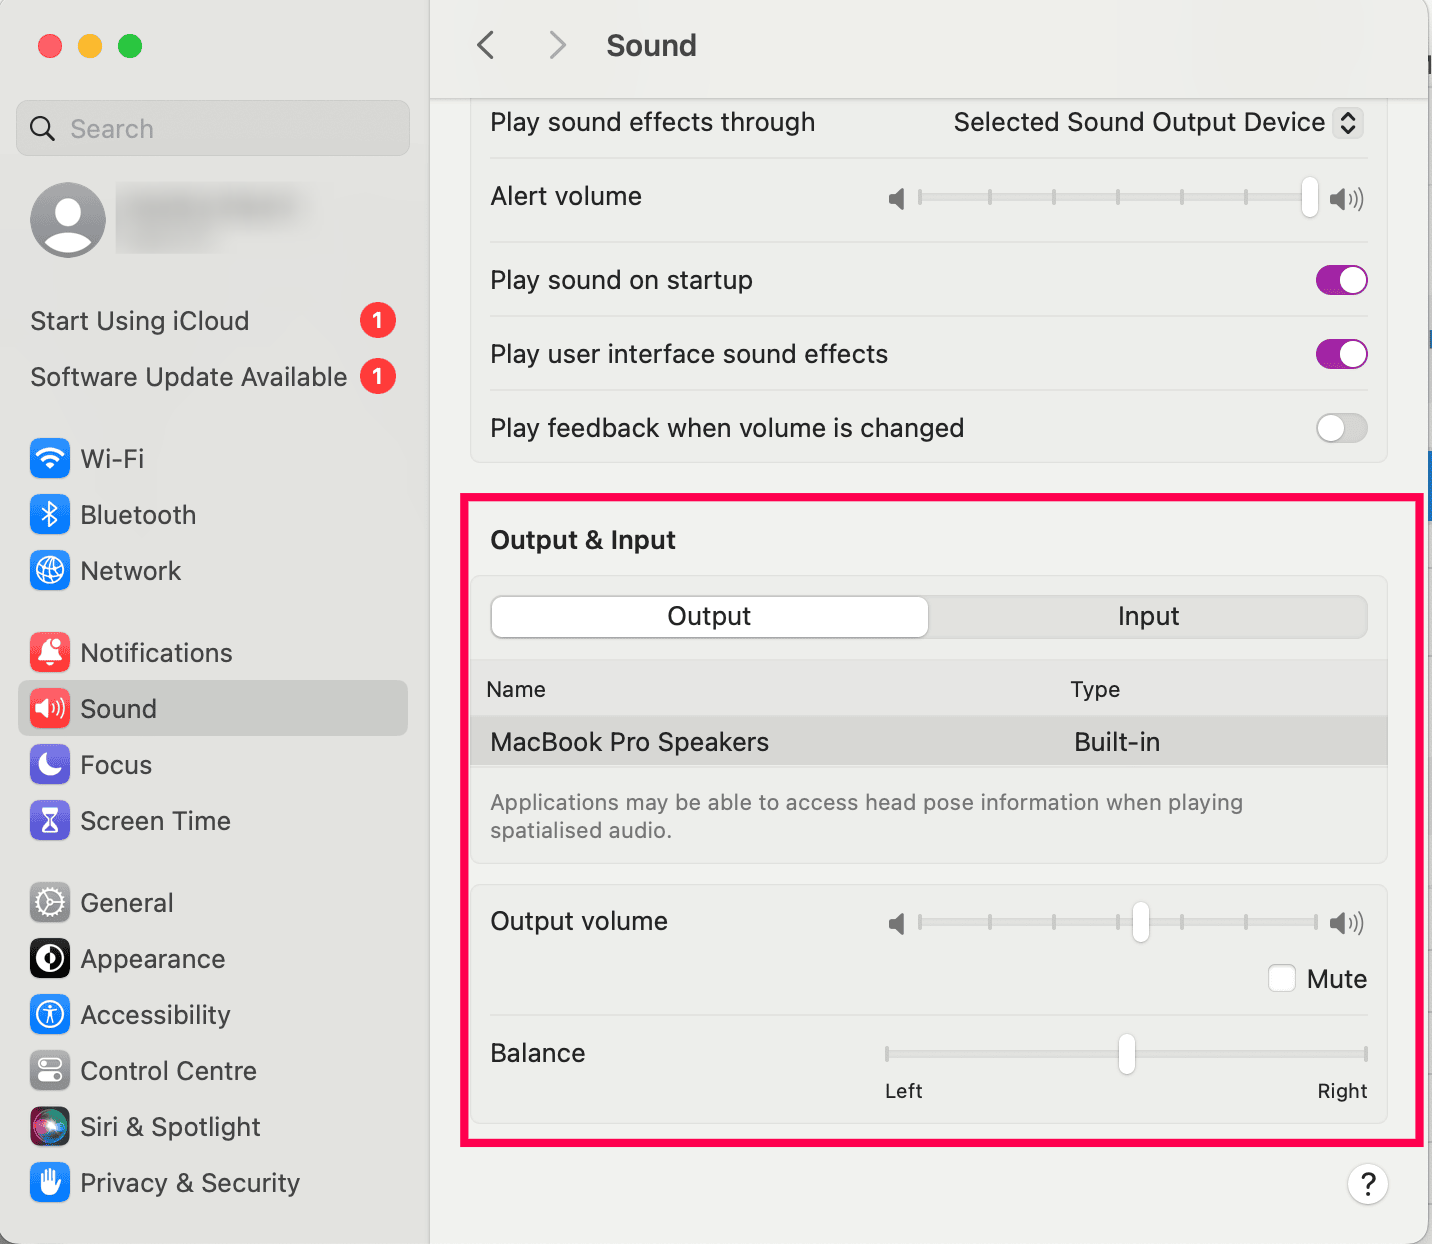
Task: Disable Play sound on startup toggle
Action: [1341, 280]
